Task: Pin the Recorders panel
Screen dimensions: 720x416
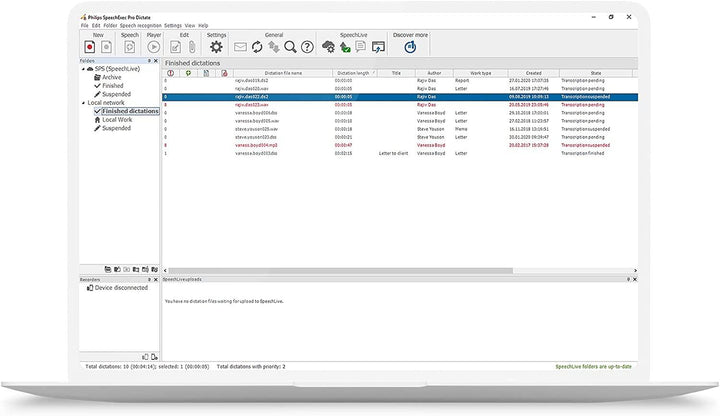Action: 149,280
